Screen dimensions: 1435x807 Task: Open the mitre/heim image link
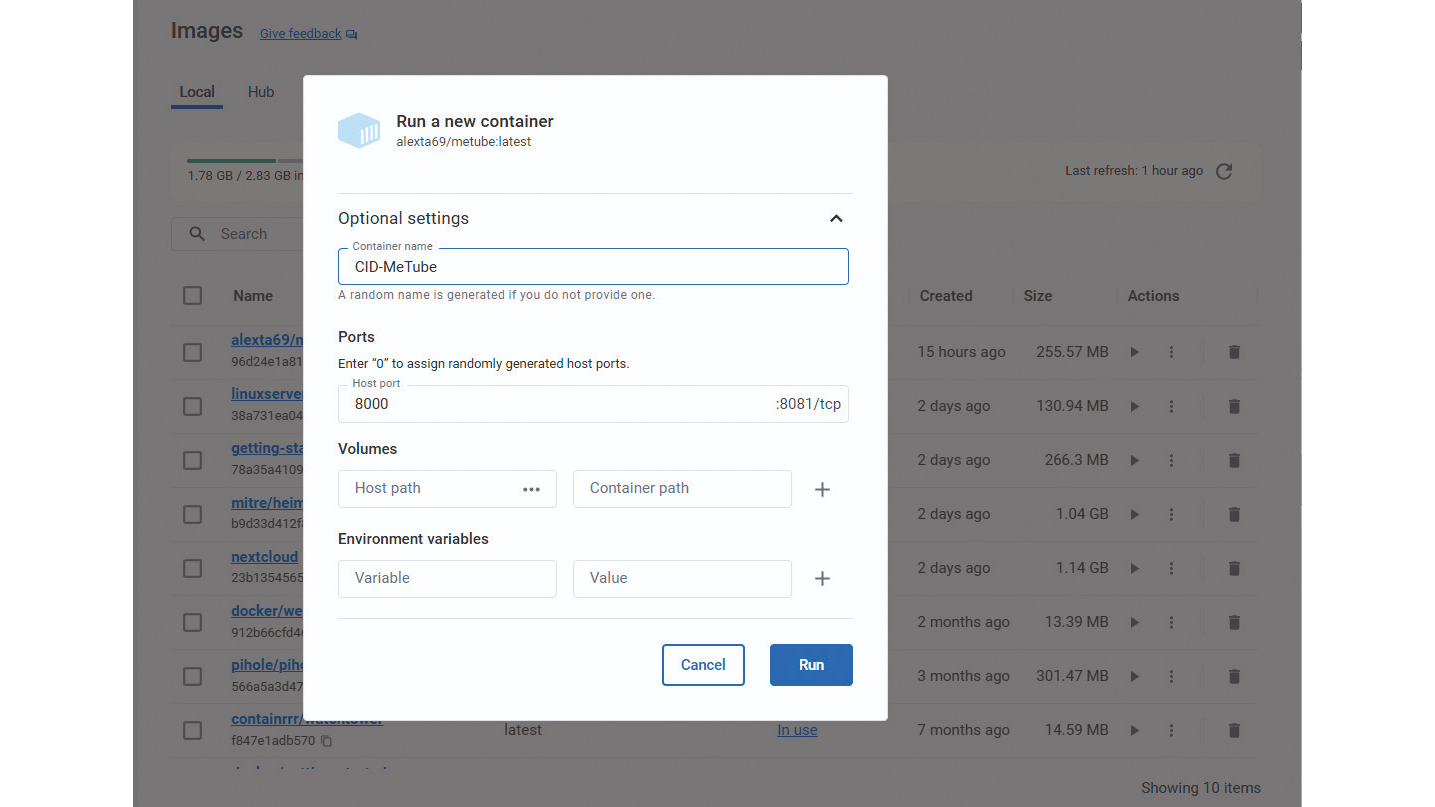[267, 502]
